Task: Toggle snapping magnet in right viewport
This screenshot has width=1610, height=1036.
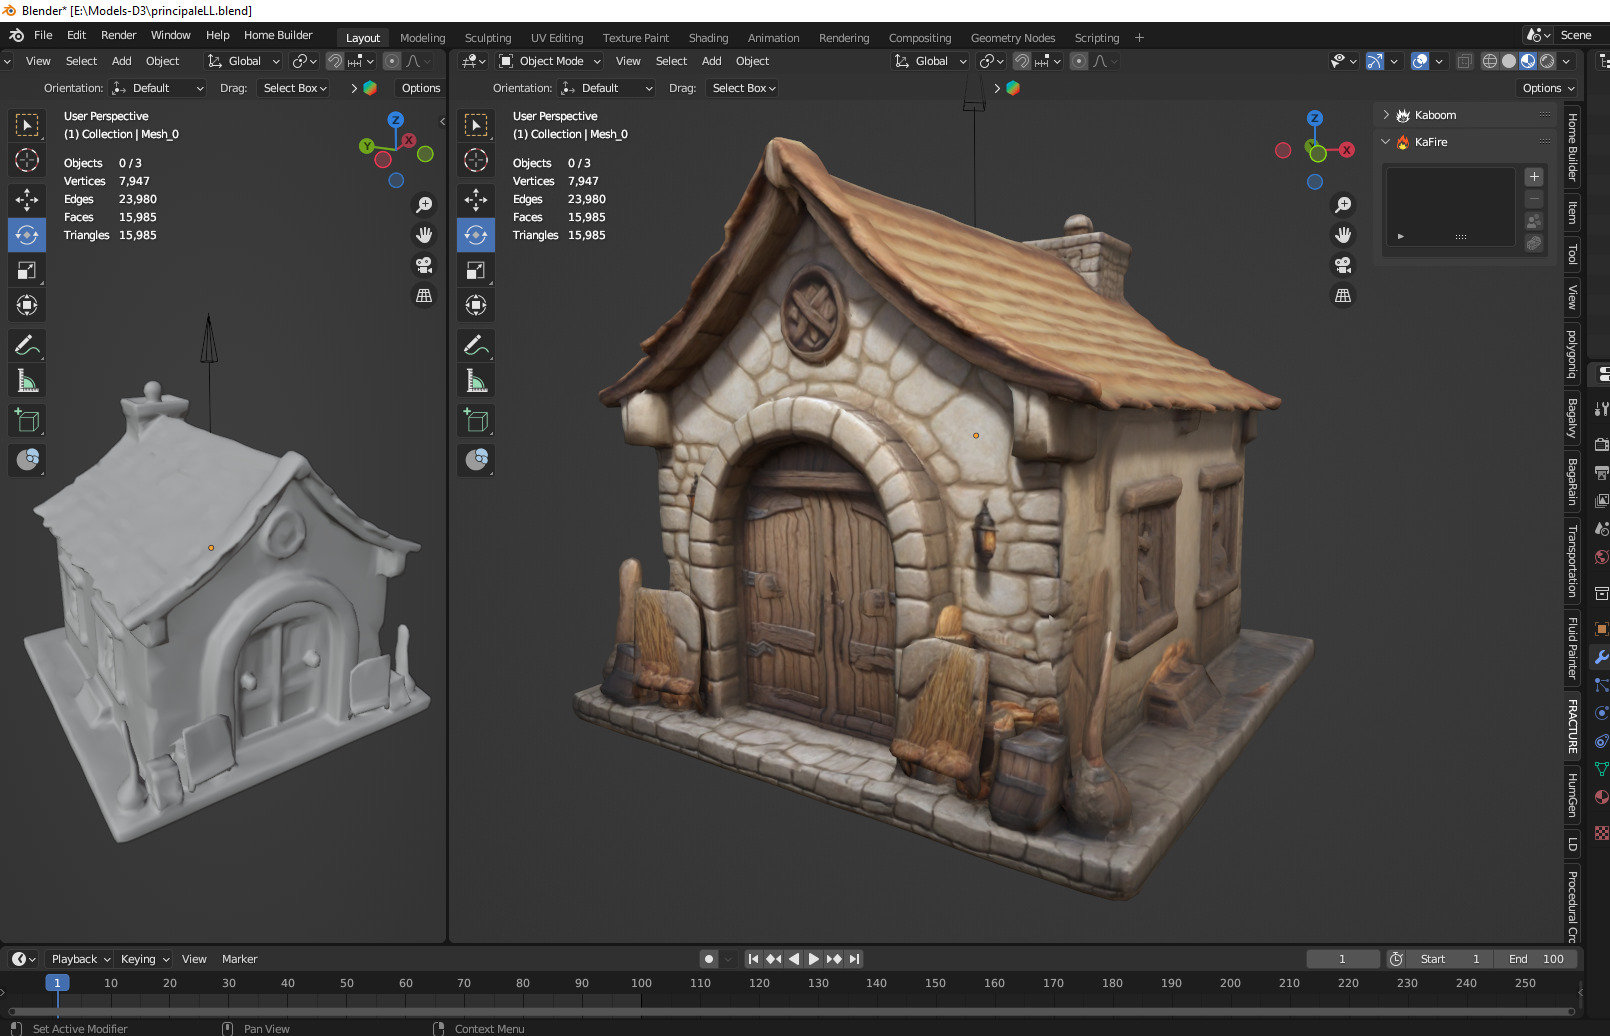Action: coord(1022,61)
